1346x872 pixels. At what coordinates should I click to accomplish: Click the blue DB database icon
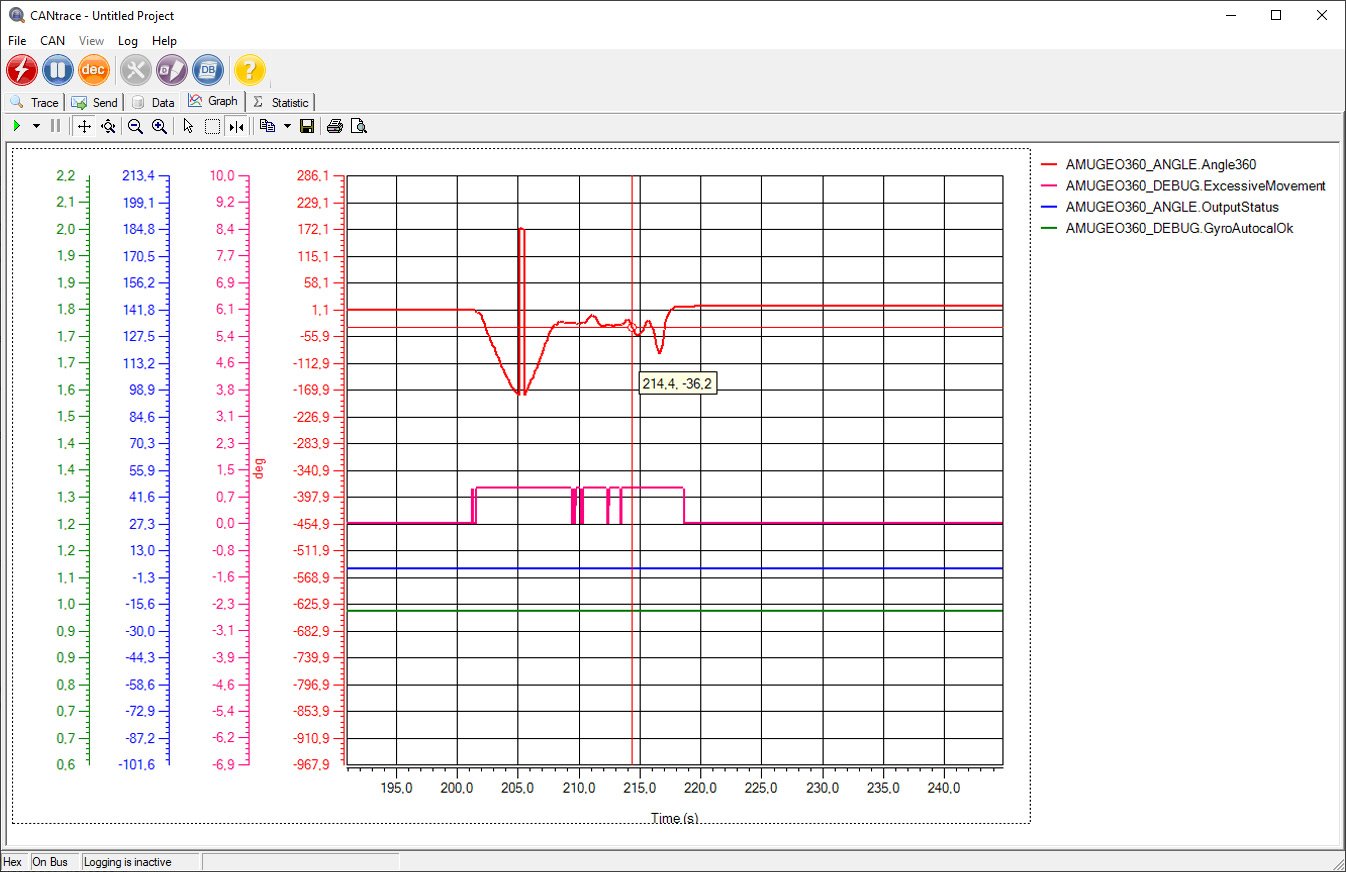point(208,70)
